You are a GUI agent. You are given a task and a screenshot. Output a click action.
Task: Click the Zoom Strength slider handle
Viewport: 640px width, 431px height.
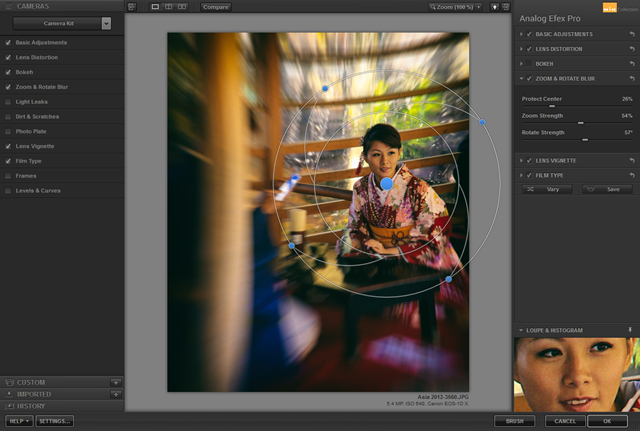coord(580,123)
